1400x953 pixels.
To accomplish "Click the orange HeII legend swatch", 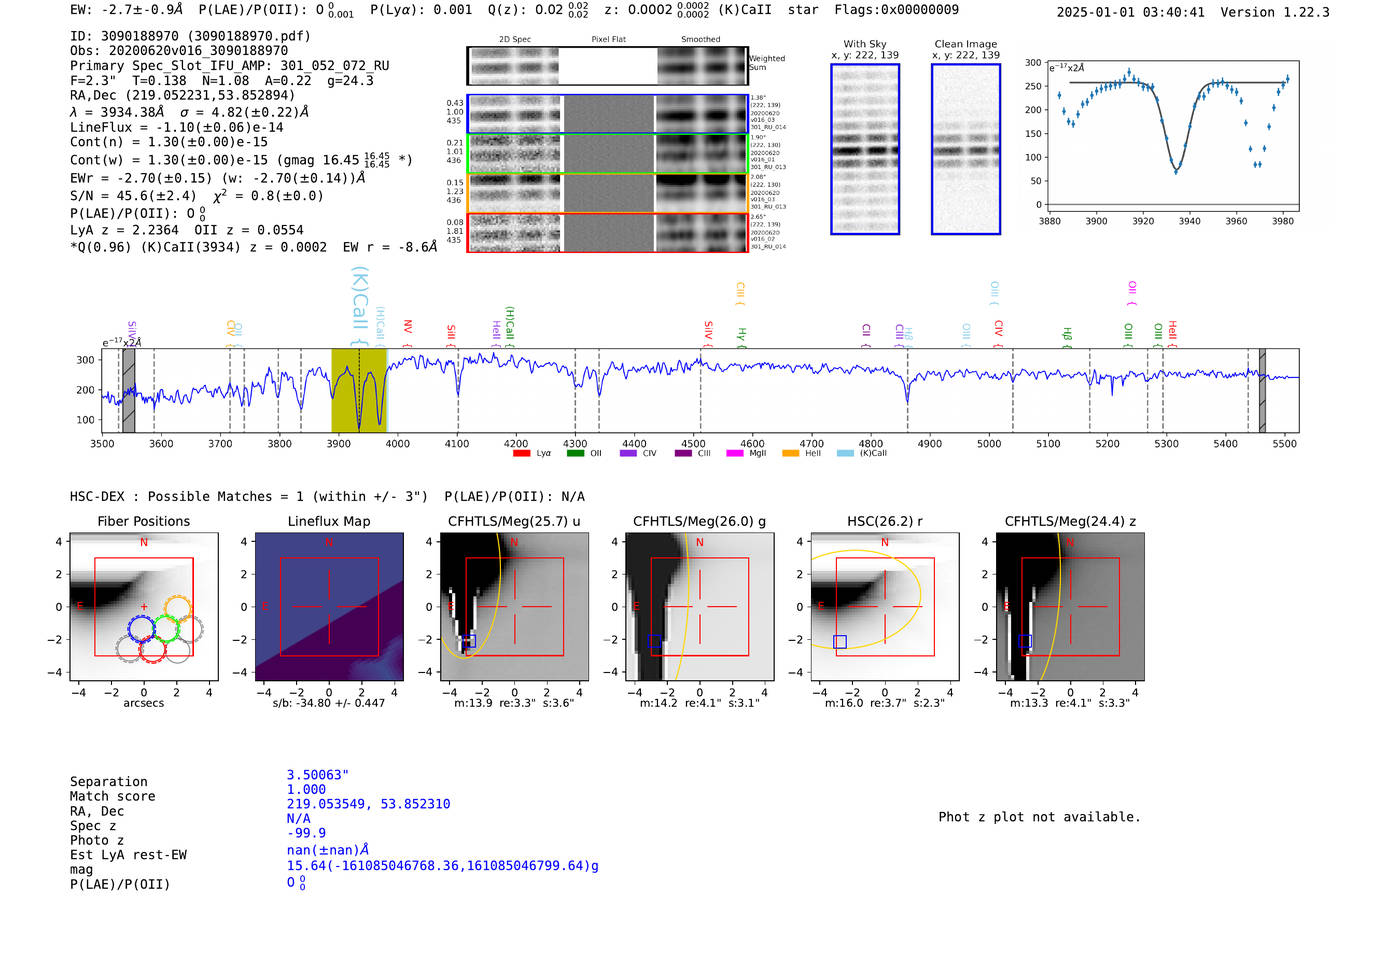I will point(791,454).
